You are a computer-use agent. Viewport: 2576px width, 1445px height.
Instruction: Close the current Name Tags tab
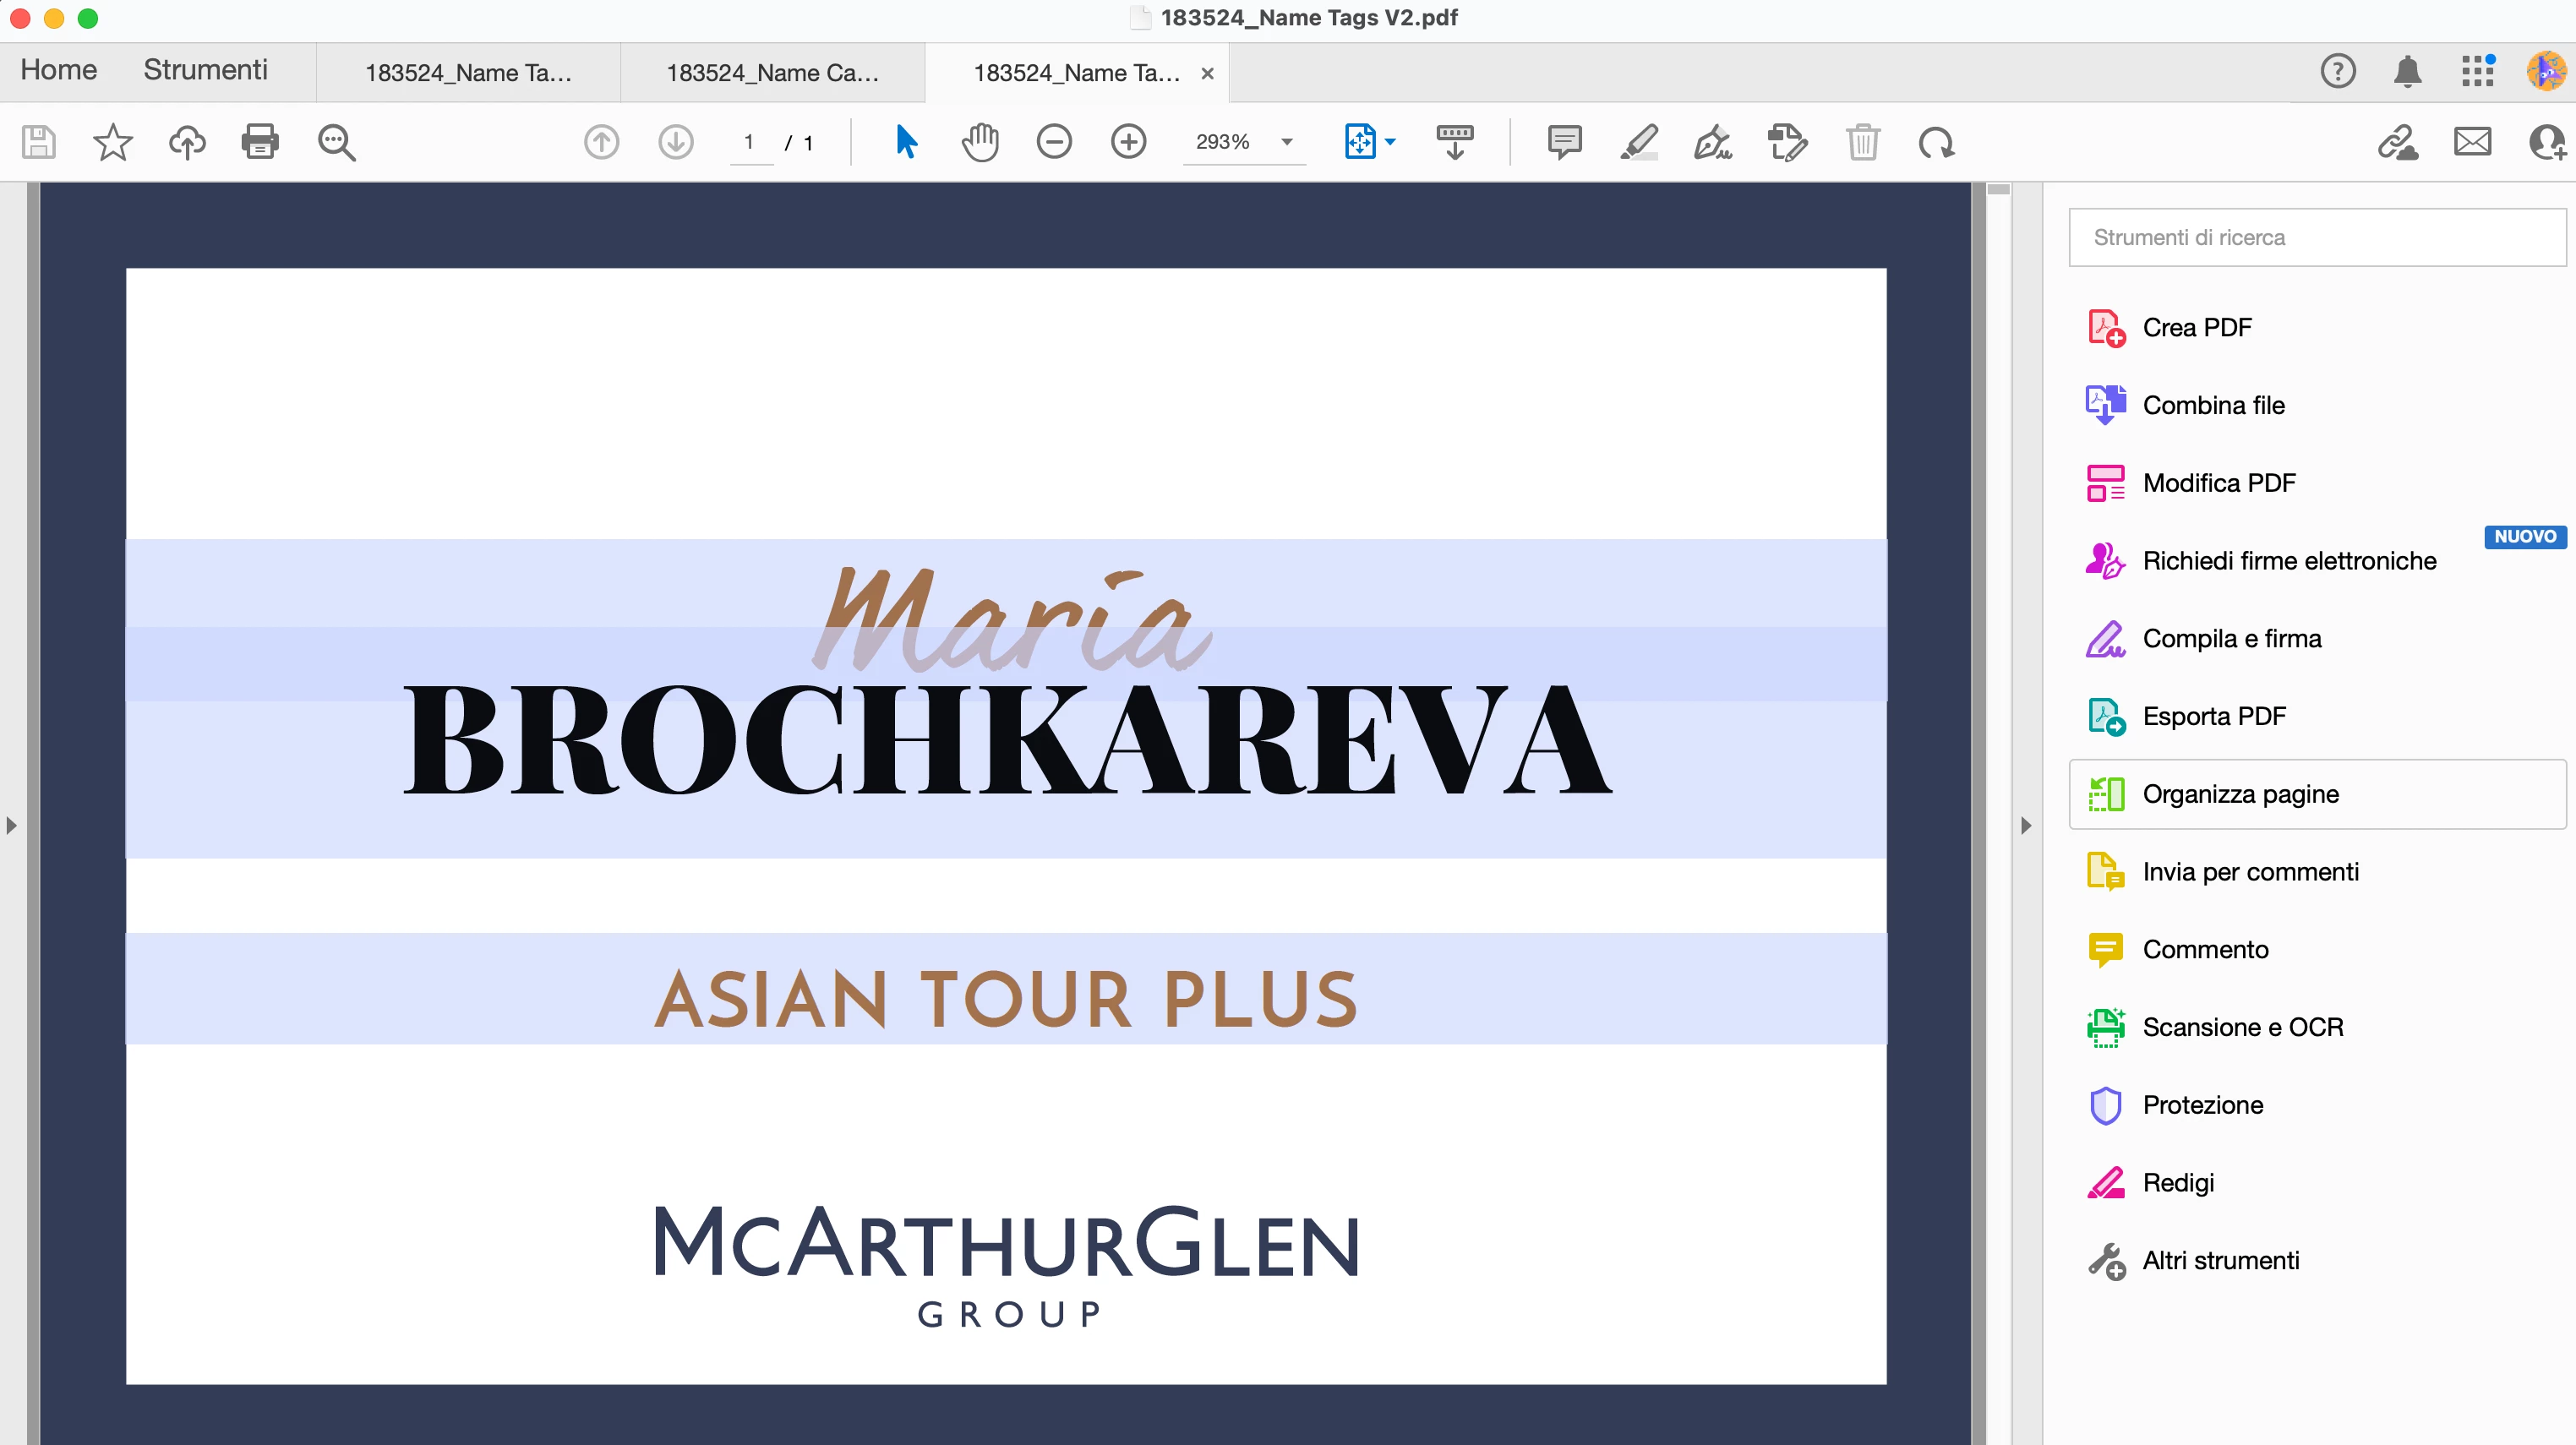pos(1207,73)
